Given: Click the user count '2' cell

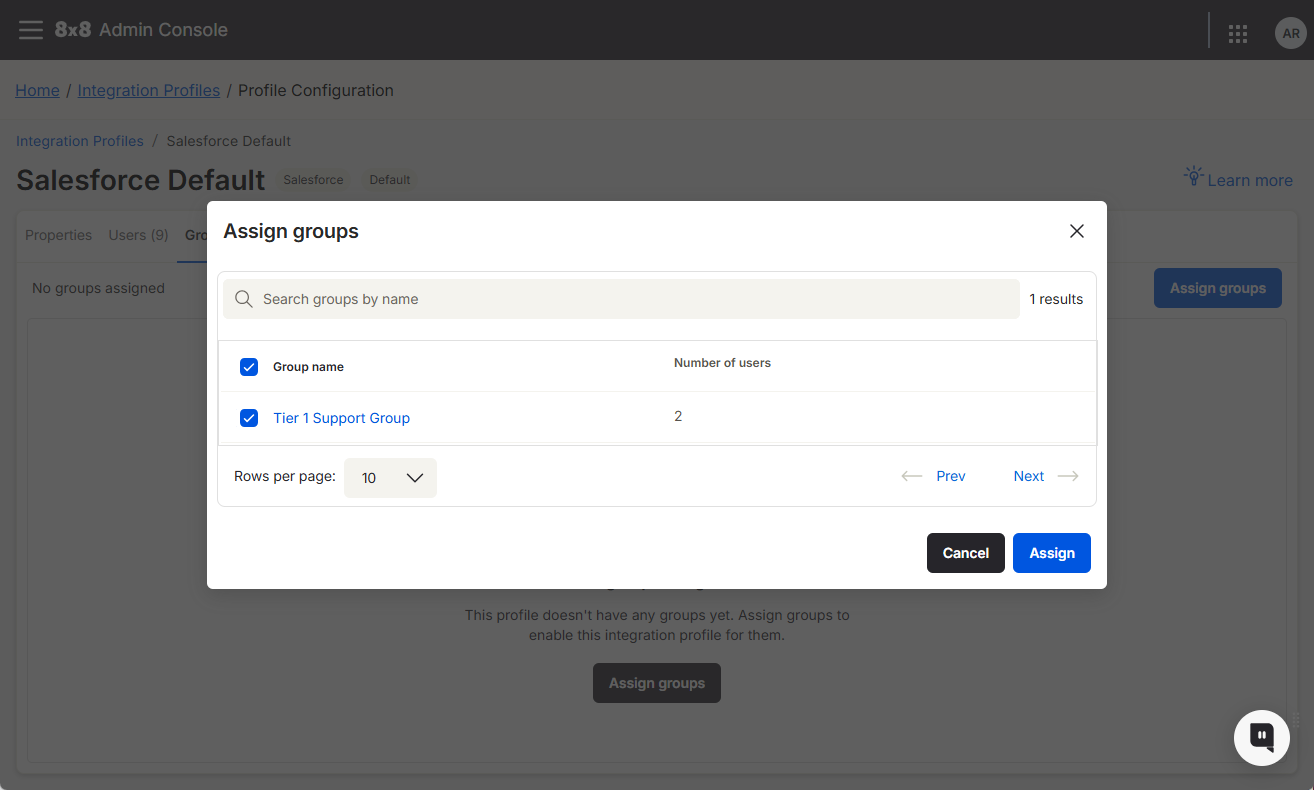Looking at the screenshot, I should [x=678, y=416].
